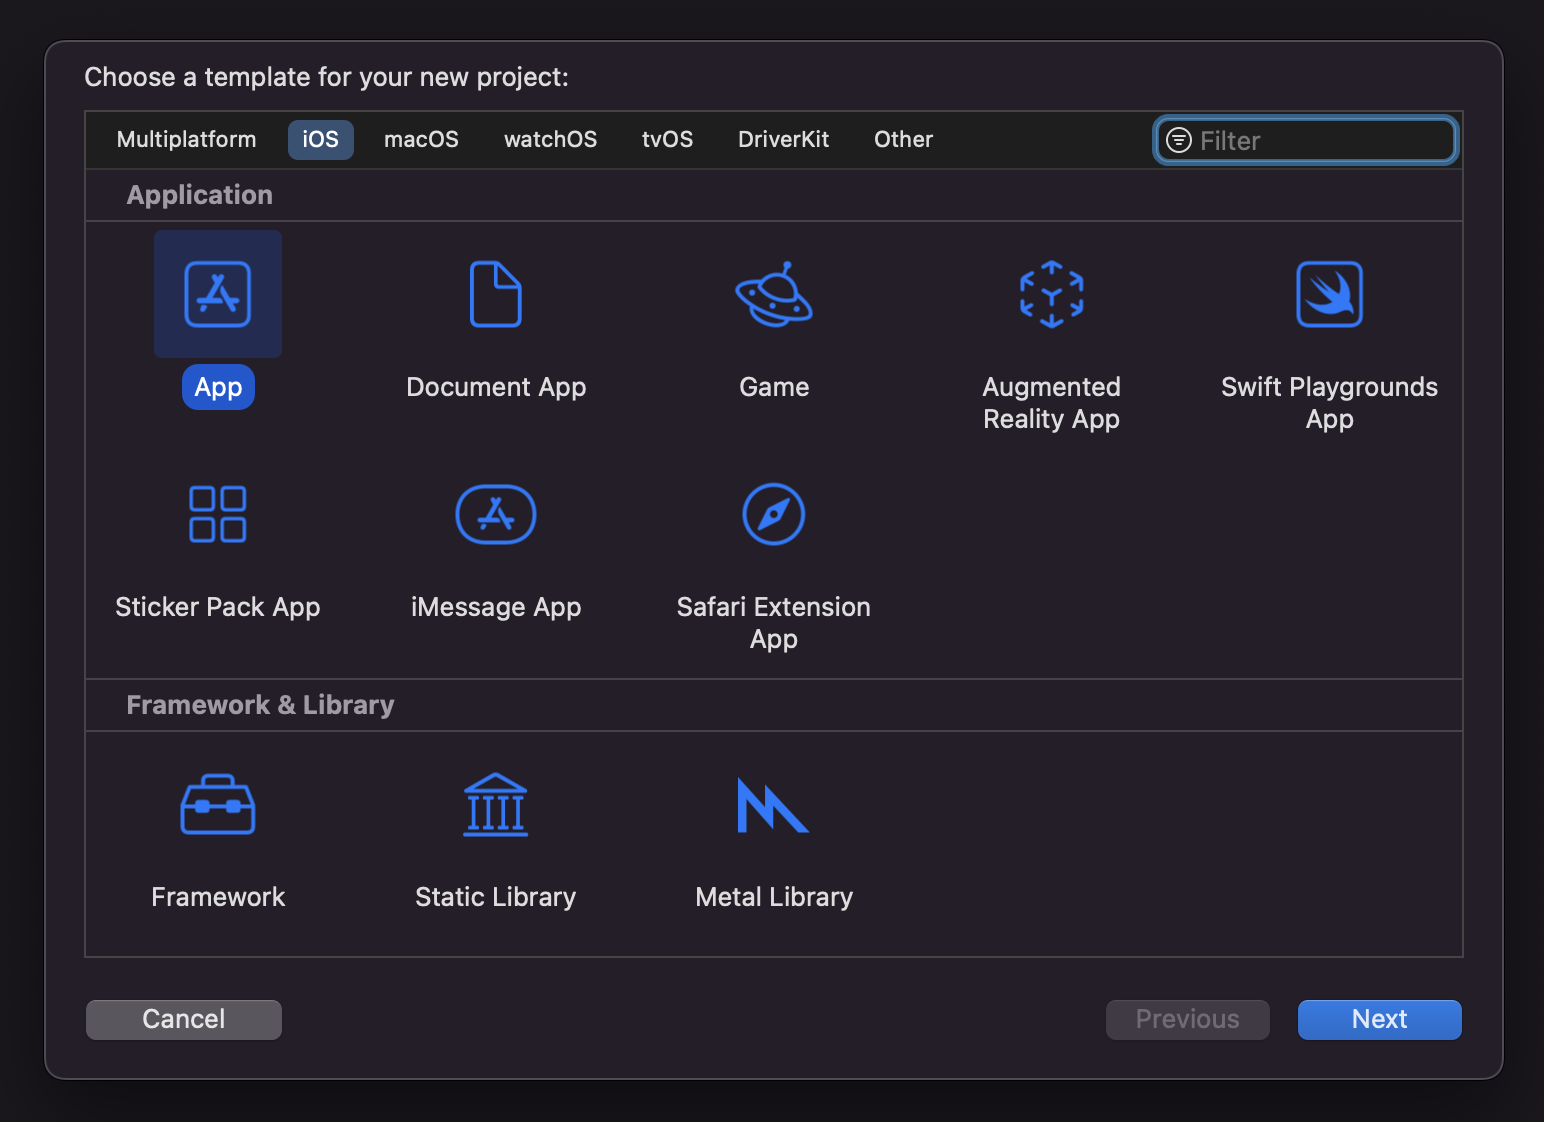
Task: Choose the Swift Playgrounds App icon
Action: [1329, 294]
